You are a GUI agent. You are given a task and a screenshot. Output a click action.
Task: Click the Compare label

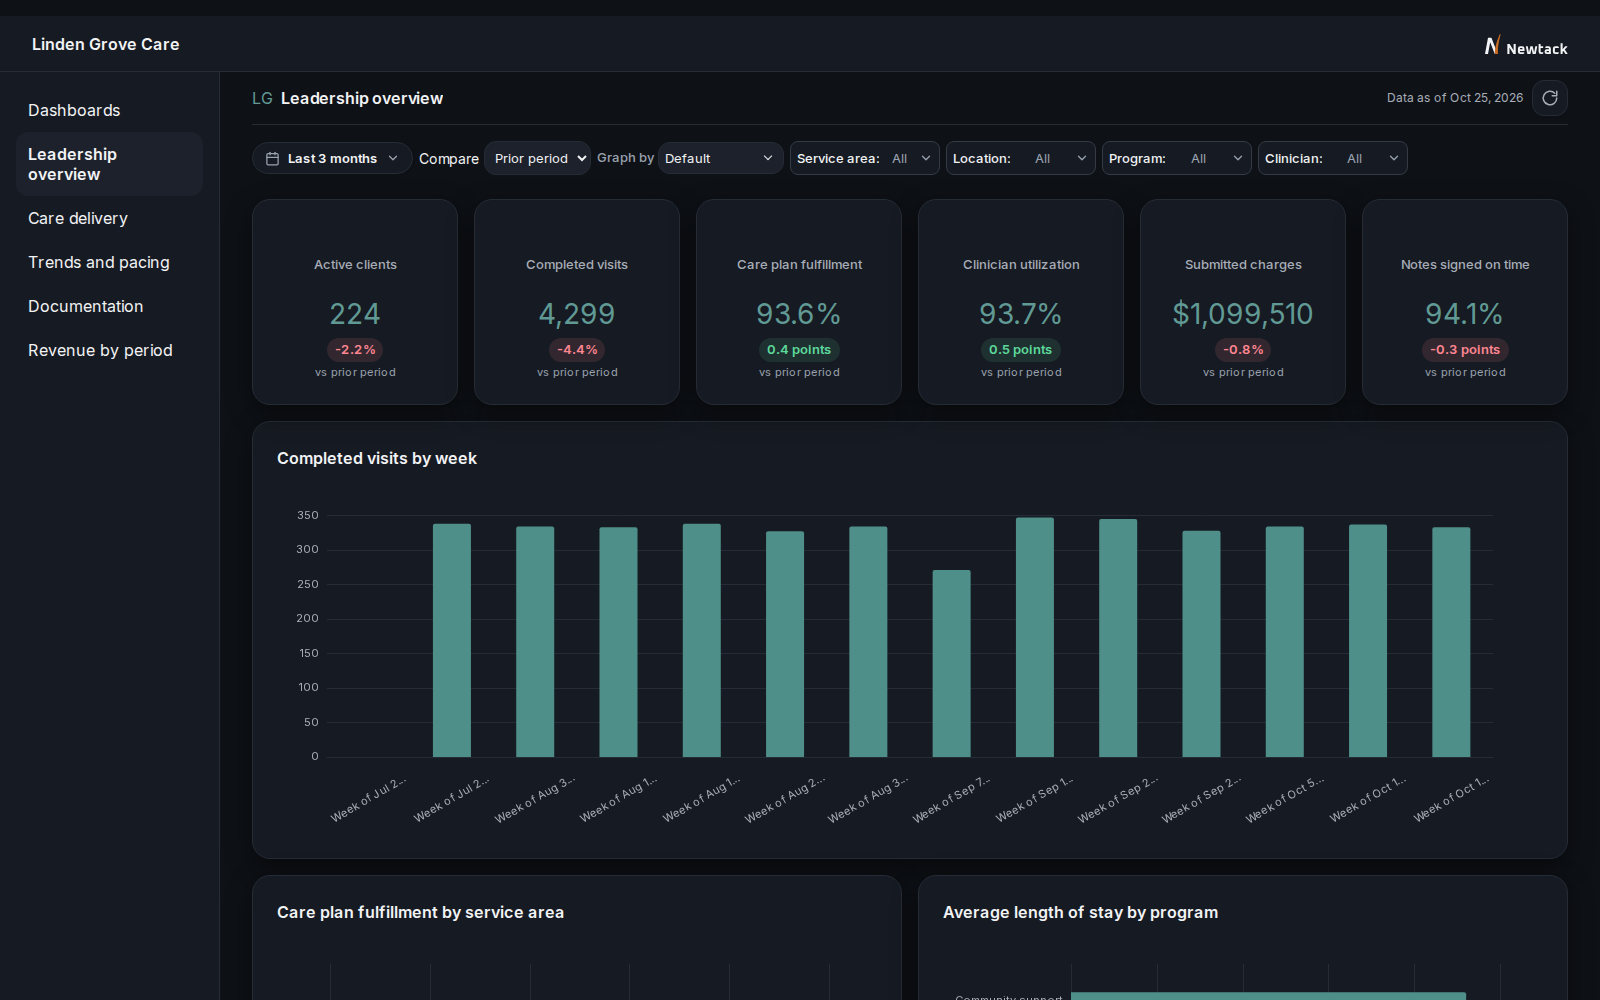click(449, 158)
